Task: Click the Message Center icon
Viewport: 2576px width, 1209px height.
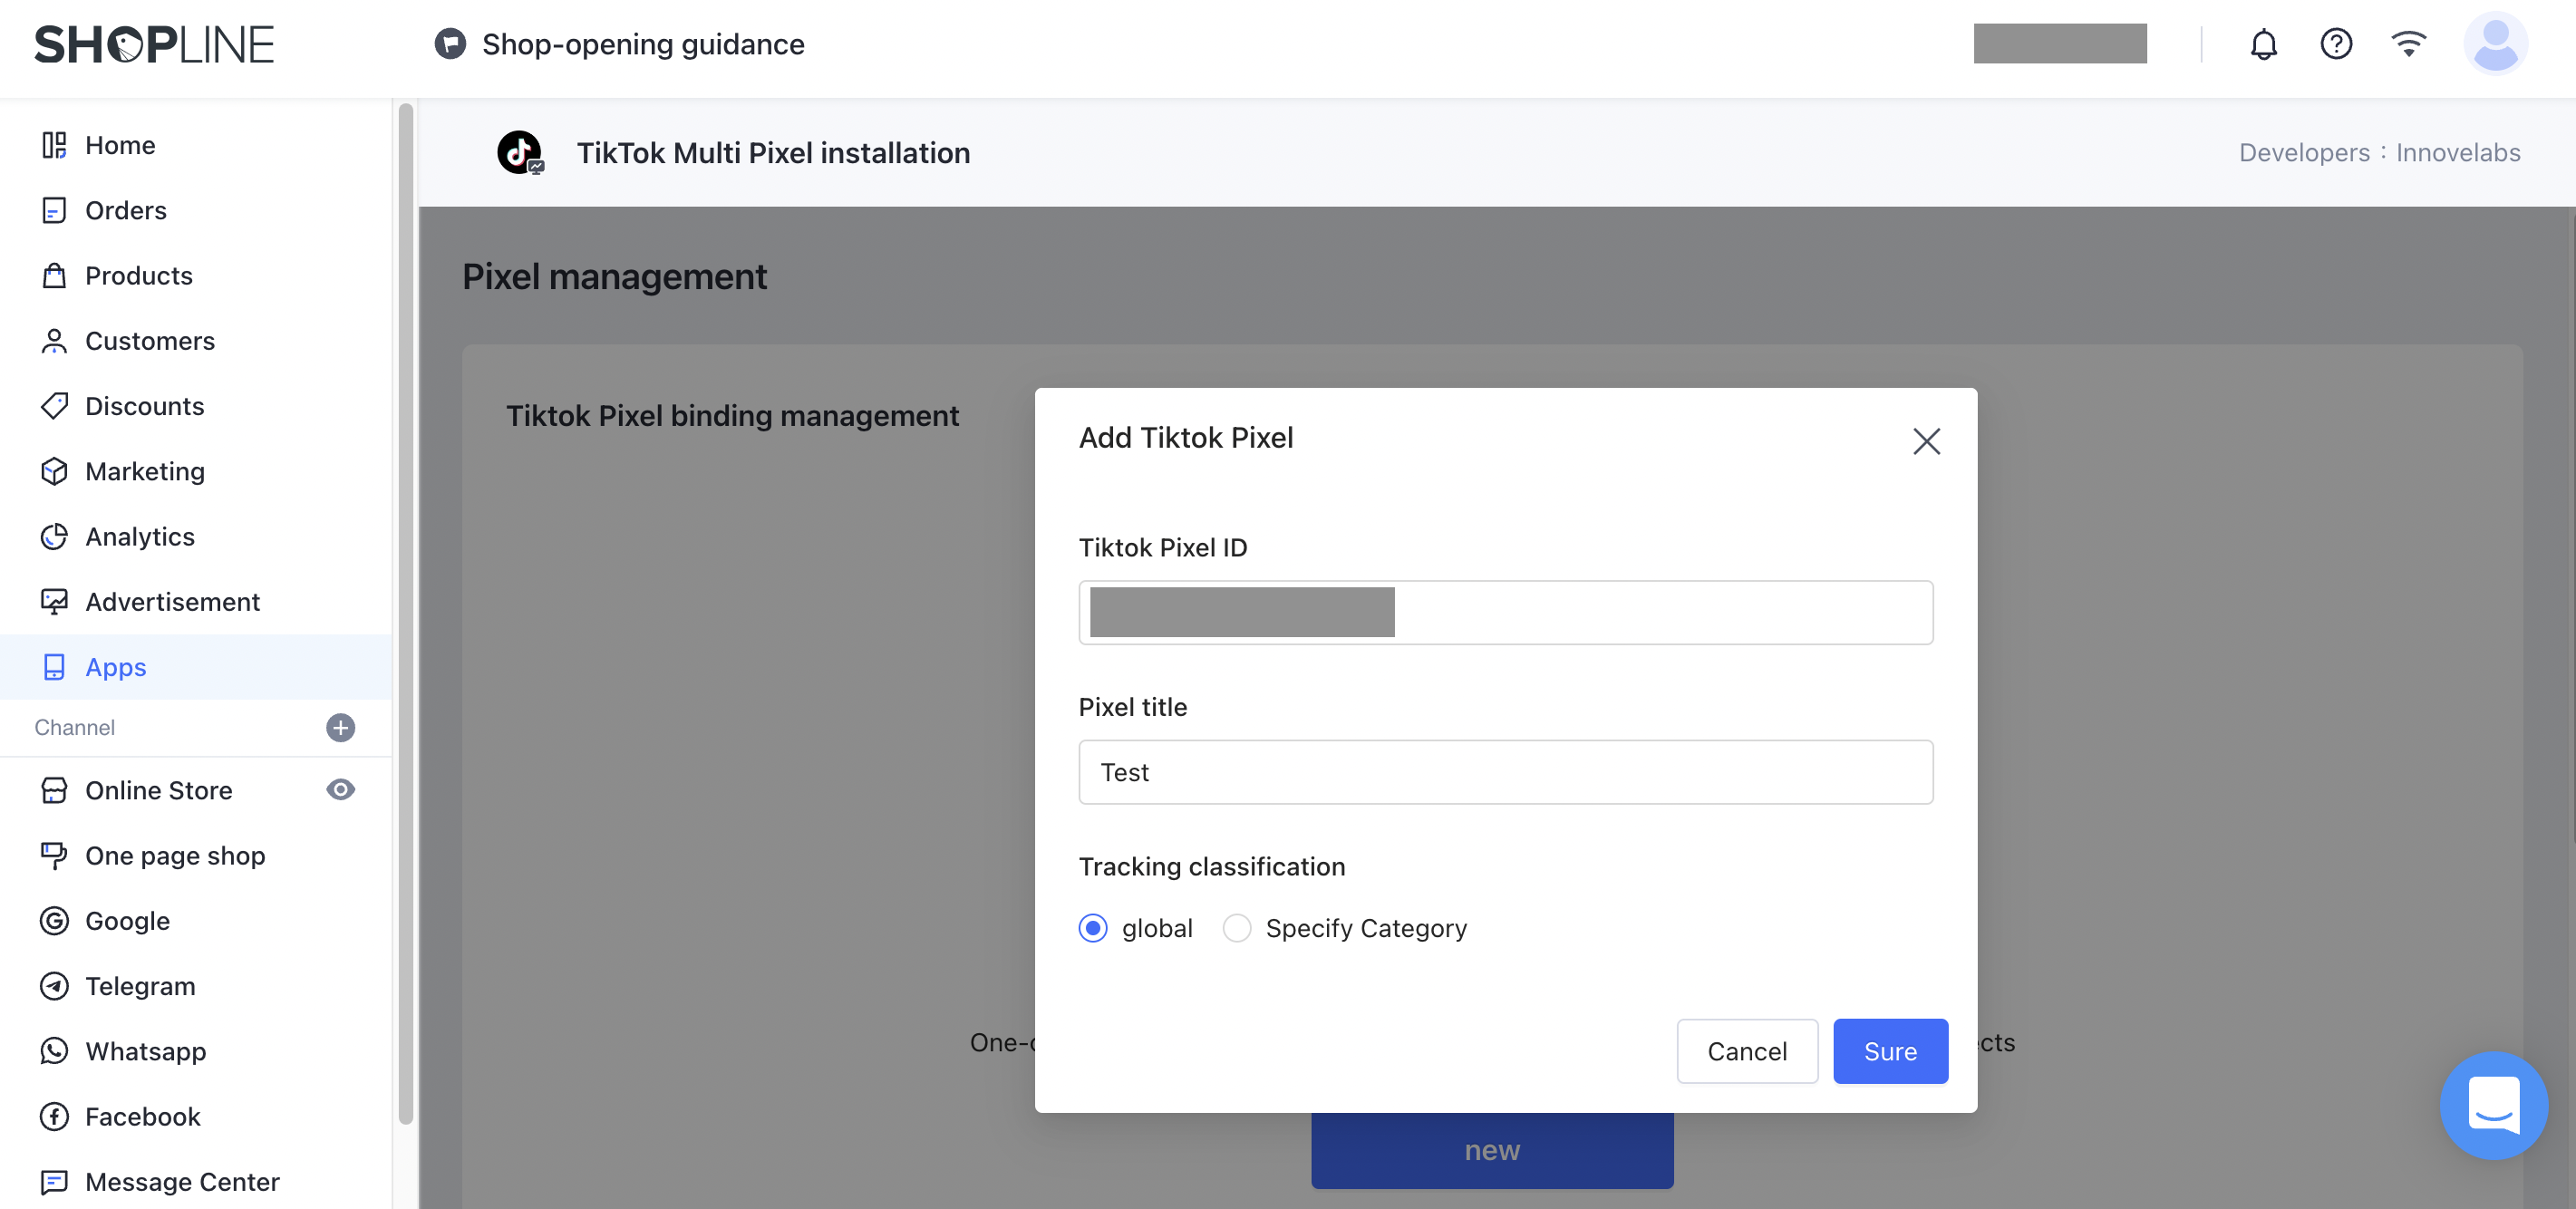Action: (x=54, y=1182)
